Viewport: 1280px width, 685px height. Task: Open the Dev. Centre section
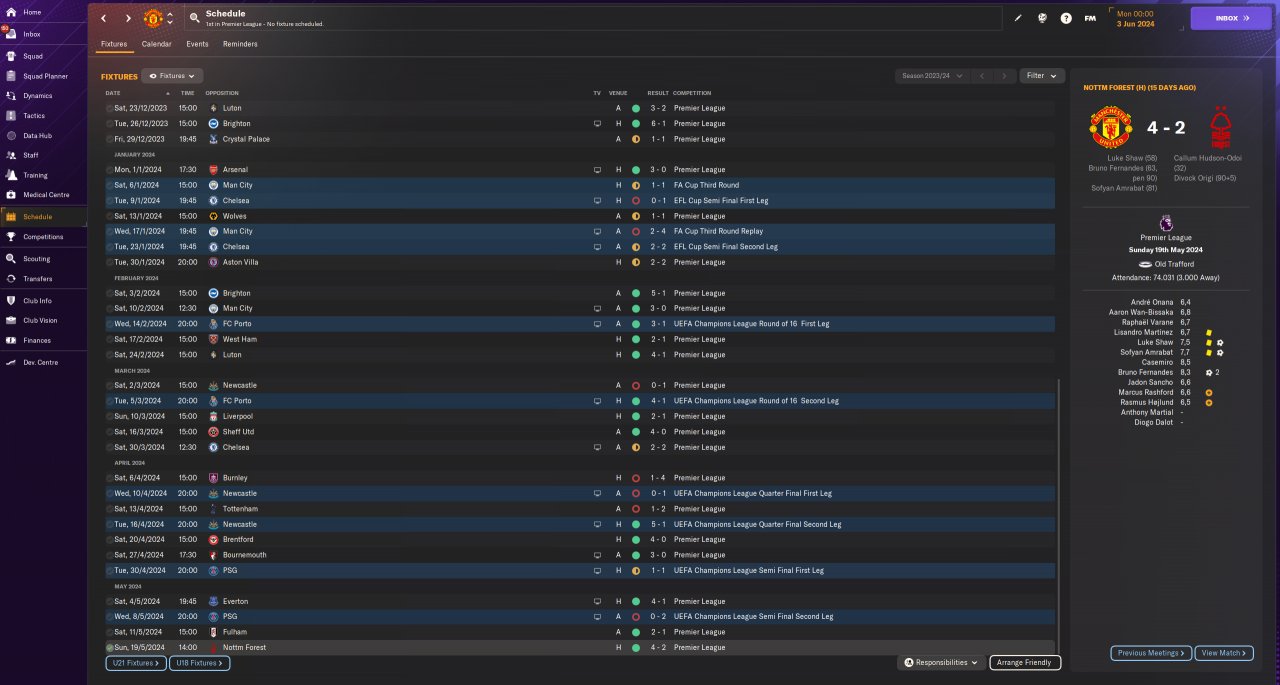(43, 362)
